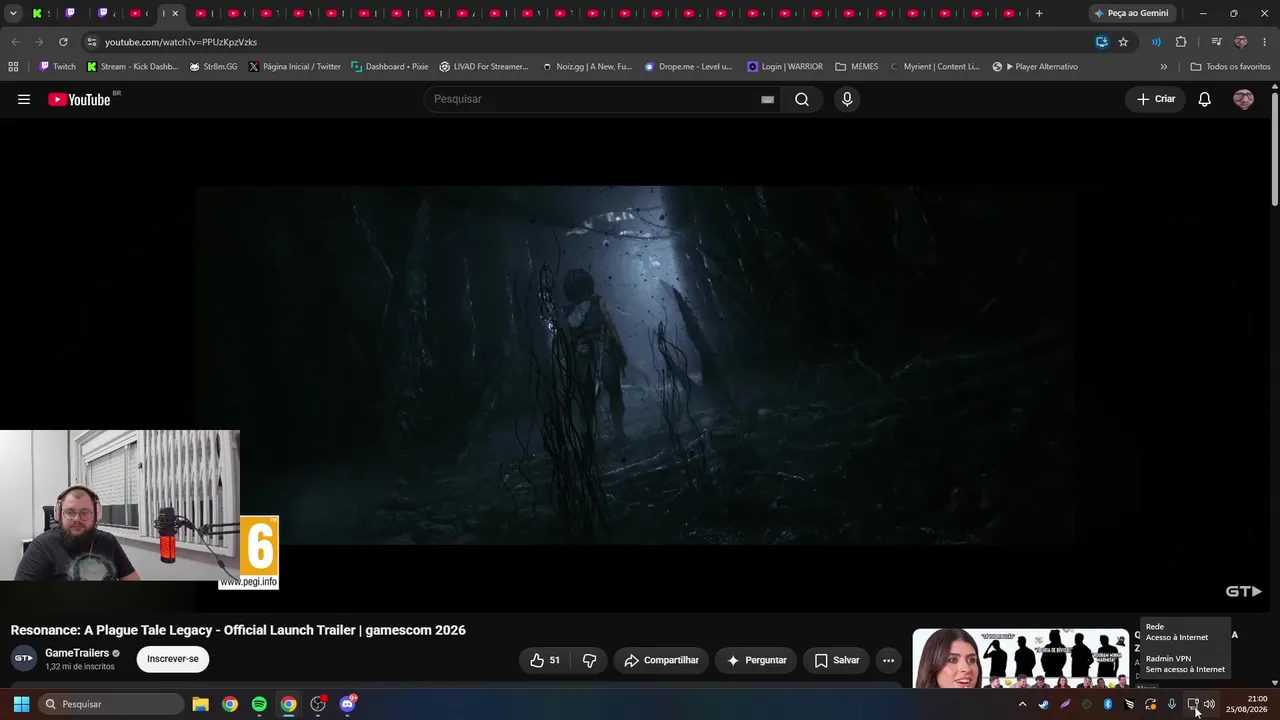Viewport: 1280px width, 720px height.
Task: Click the Windows taskbar Pesquisar box
Action: point(112,704)
